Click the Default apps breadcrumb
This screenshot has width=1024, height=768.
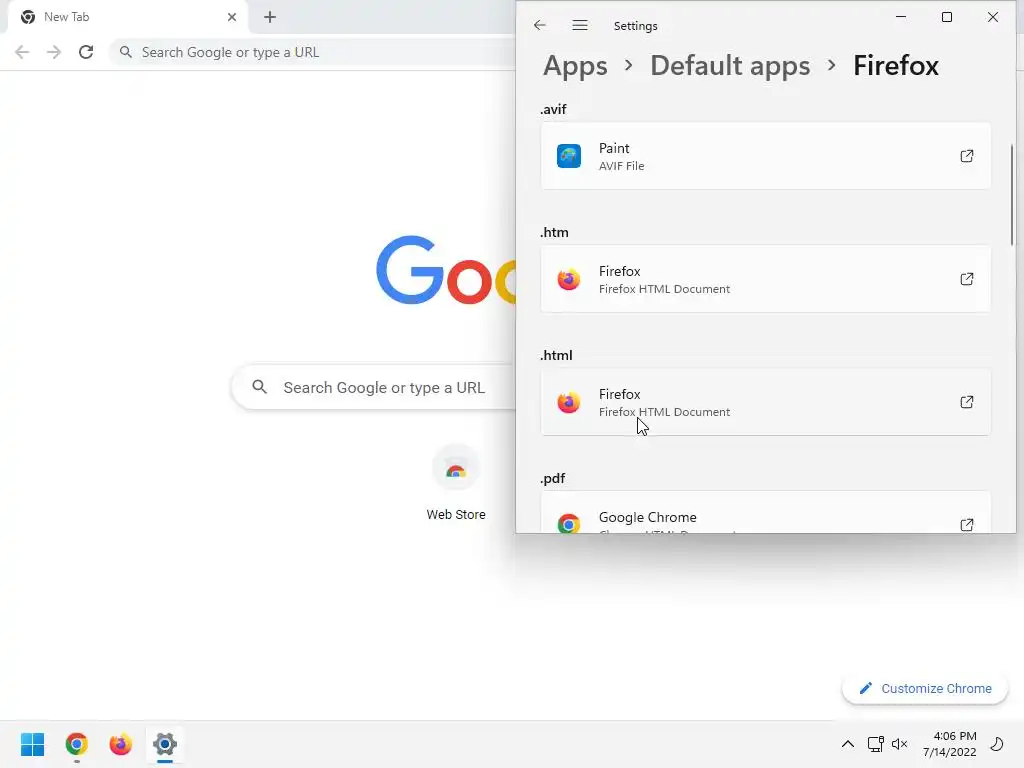(730, 66)
